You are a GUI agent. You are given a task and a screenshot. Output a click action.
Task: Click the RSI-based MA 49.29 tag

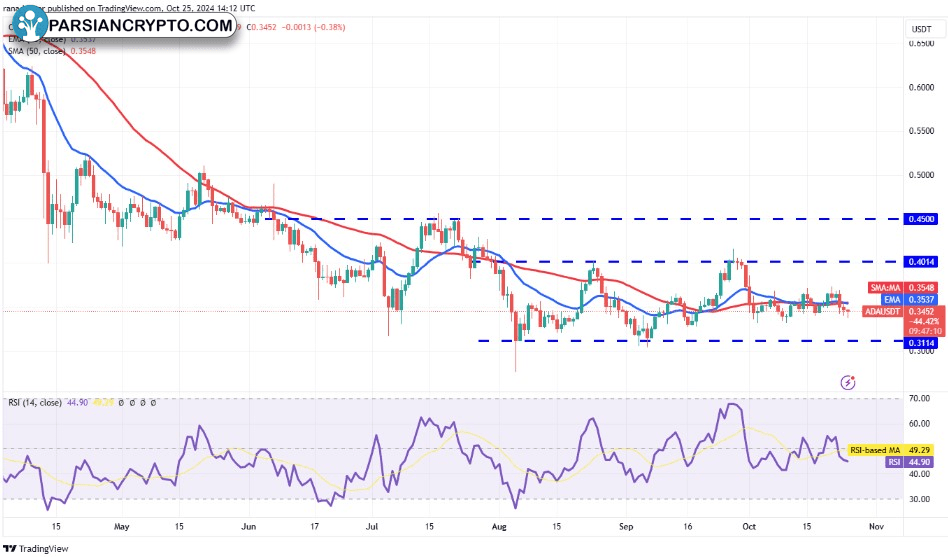pyautogui.click(x=891, y=450)
